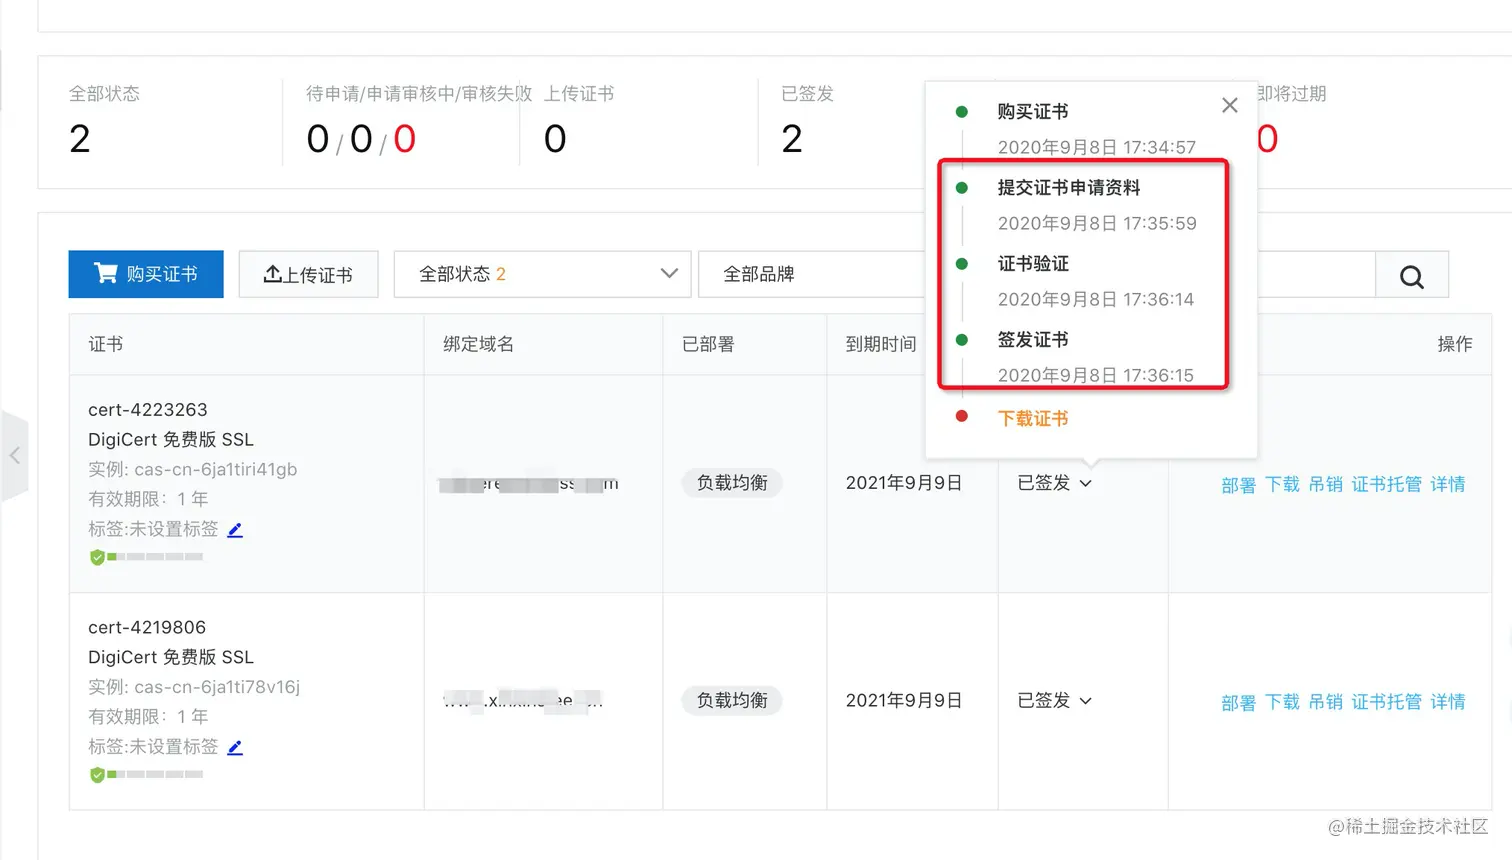Click 详情 for cert-4223263
The image size is (1512, 860).
click(1448, 485)
